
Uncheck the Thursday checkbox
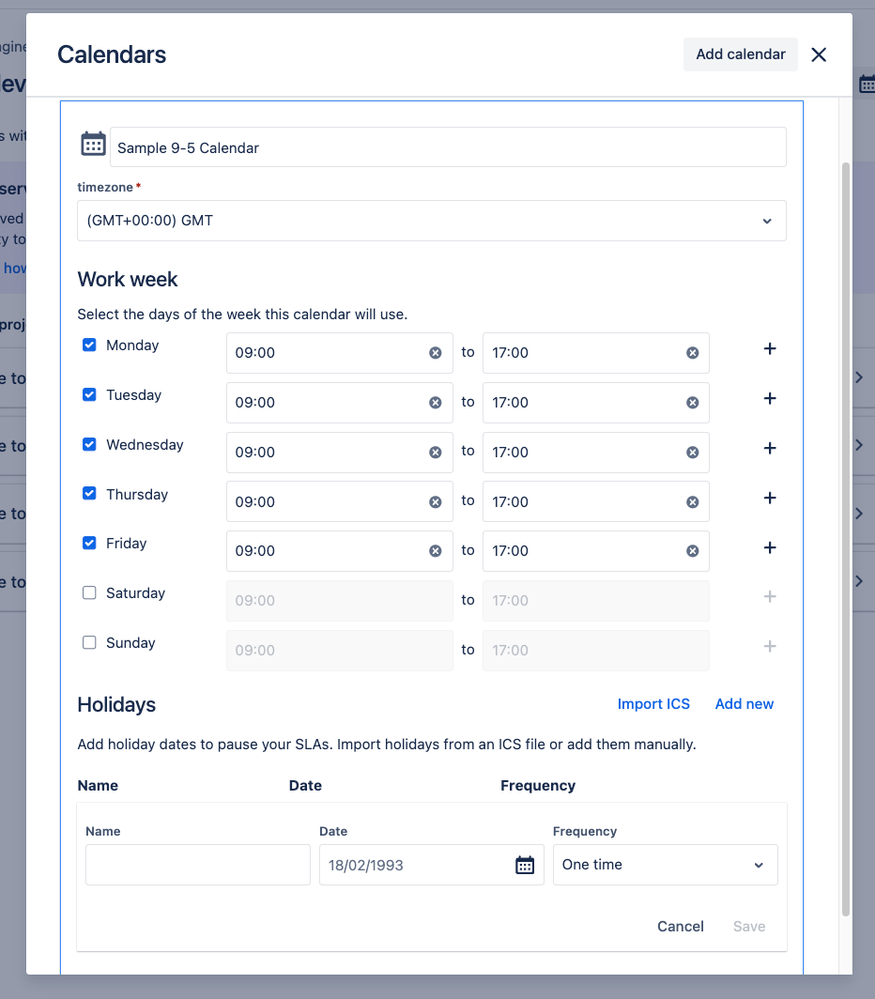[89, 493]
